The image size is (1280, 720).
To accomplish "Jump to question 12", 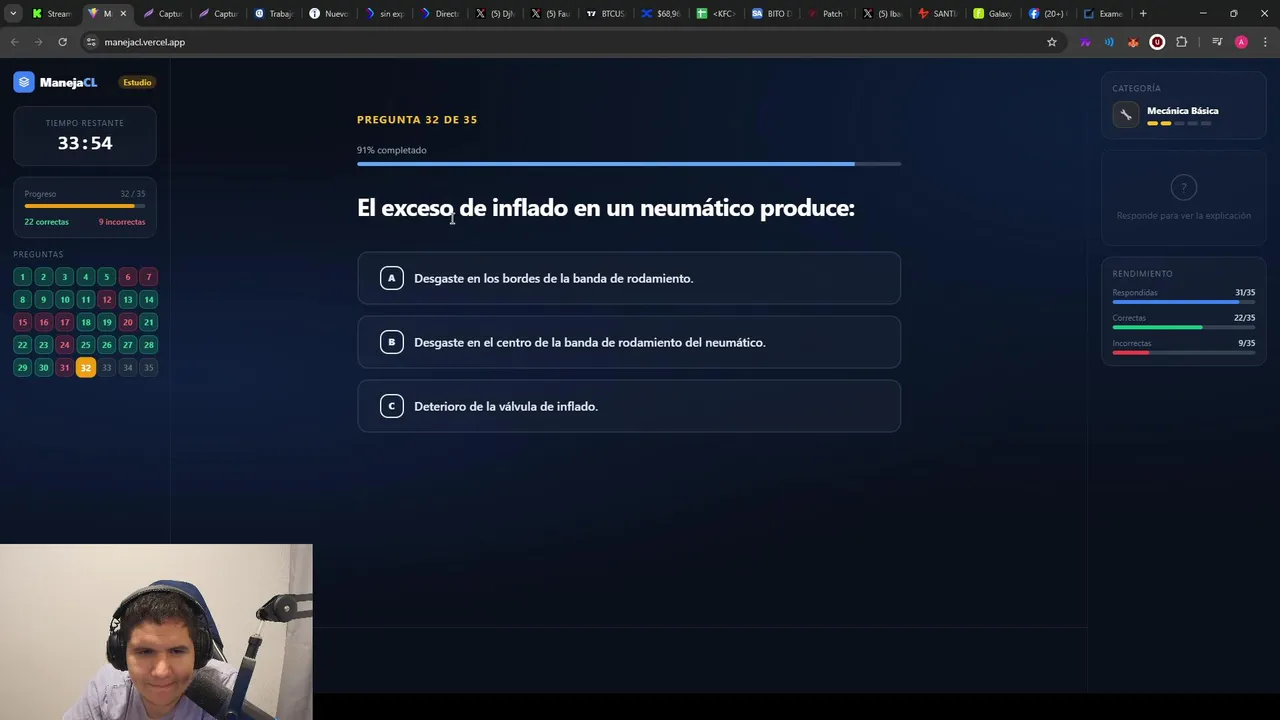I will (106, 299).
